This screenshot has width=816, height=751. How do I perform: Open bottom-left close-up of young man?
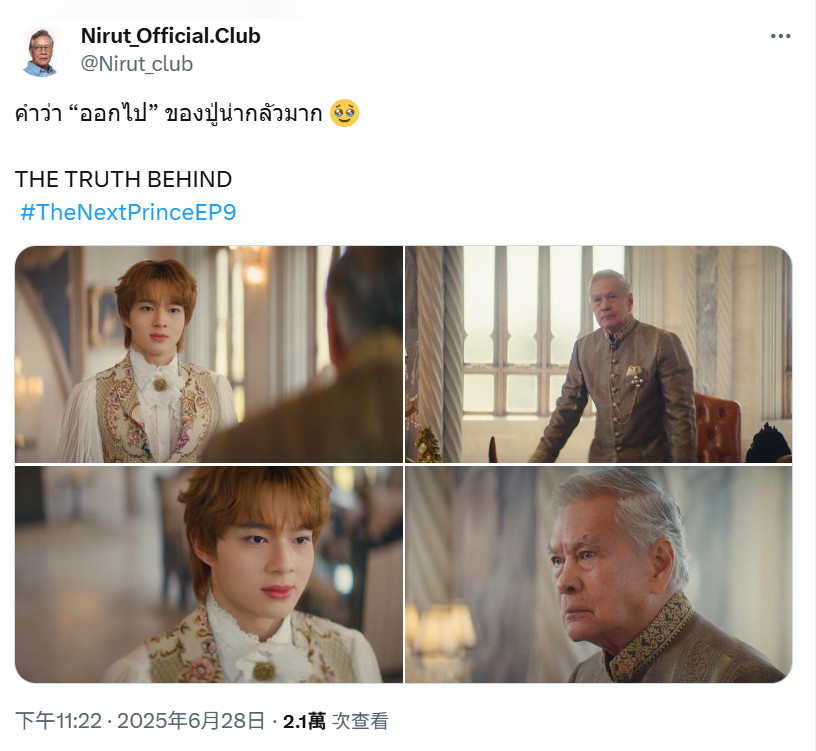coord(209,574)
